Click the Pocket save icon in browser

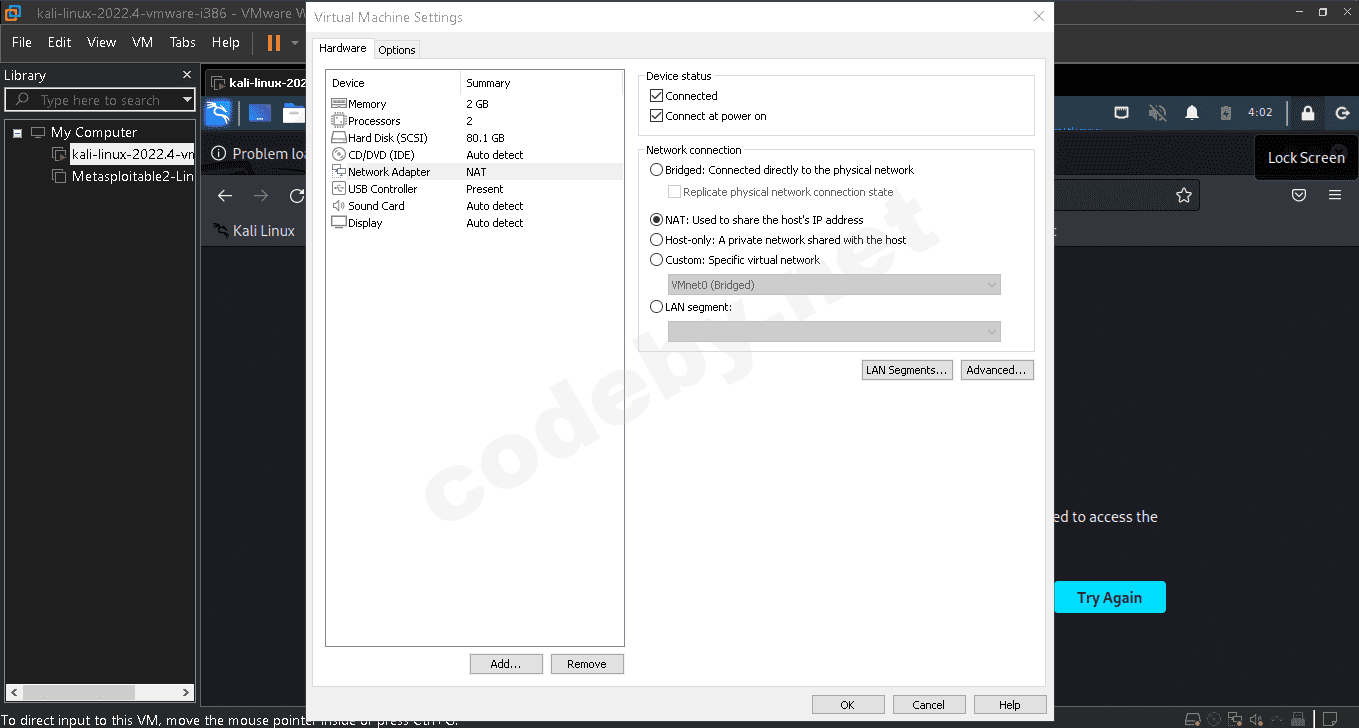(1299, 196)
